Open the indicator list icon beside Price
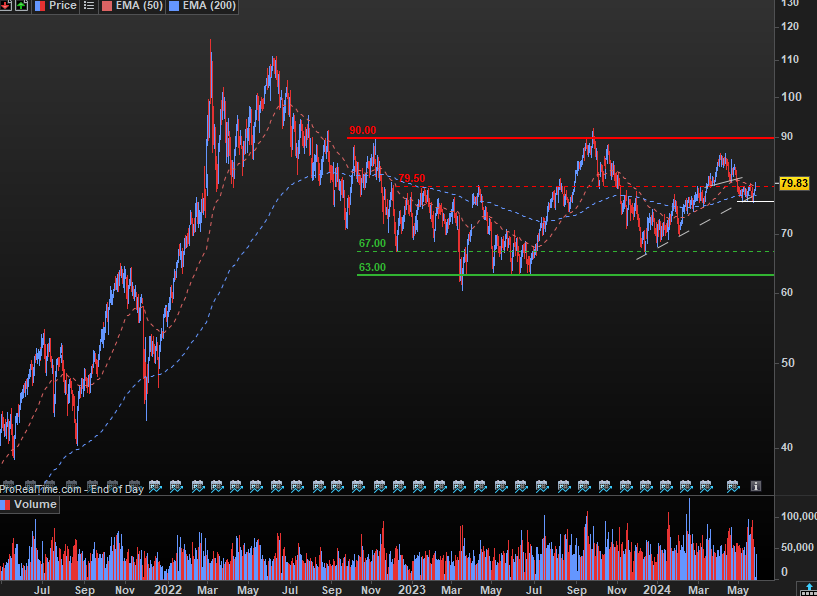 point(89,6)
